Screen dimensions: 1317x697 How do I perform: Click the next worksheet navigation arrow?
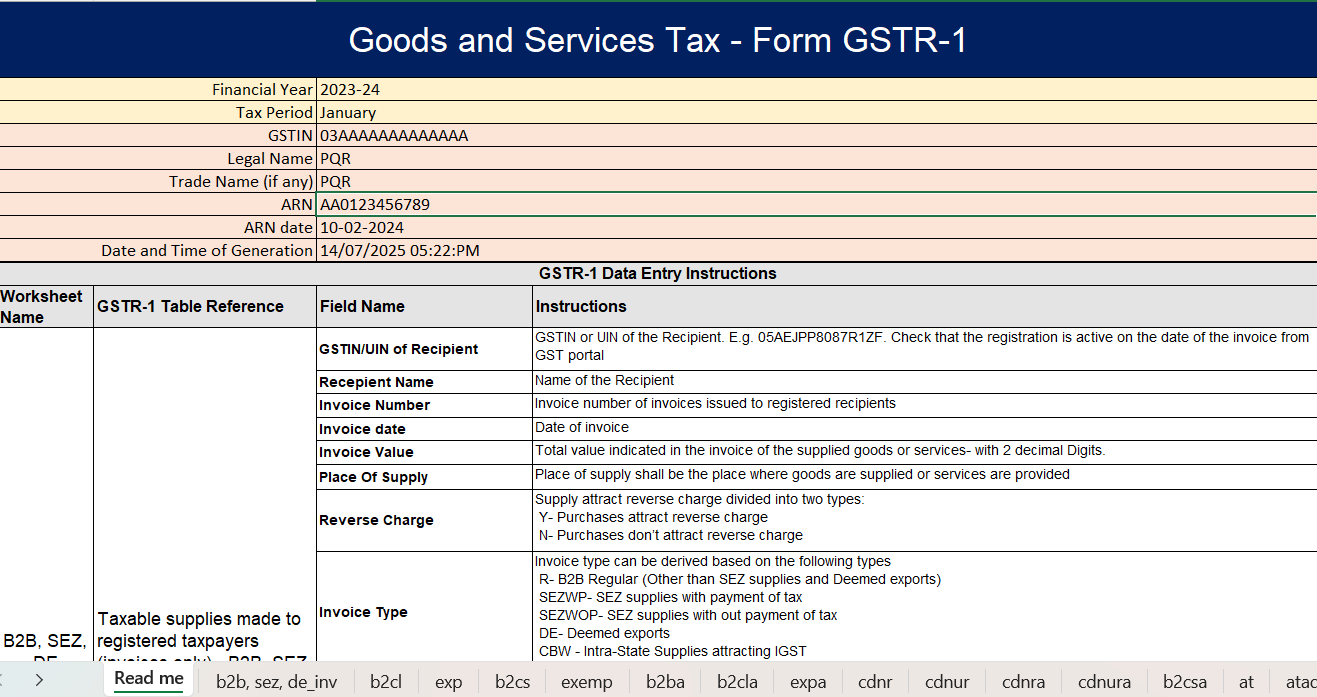click(37, 681)
